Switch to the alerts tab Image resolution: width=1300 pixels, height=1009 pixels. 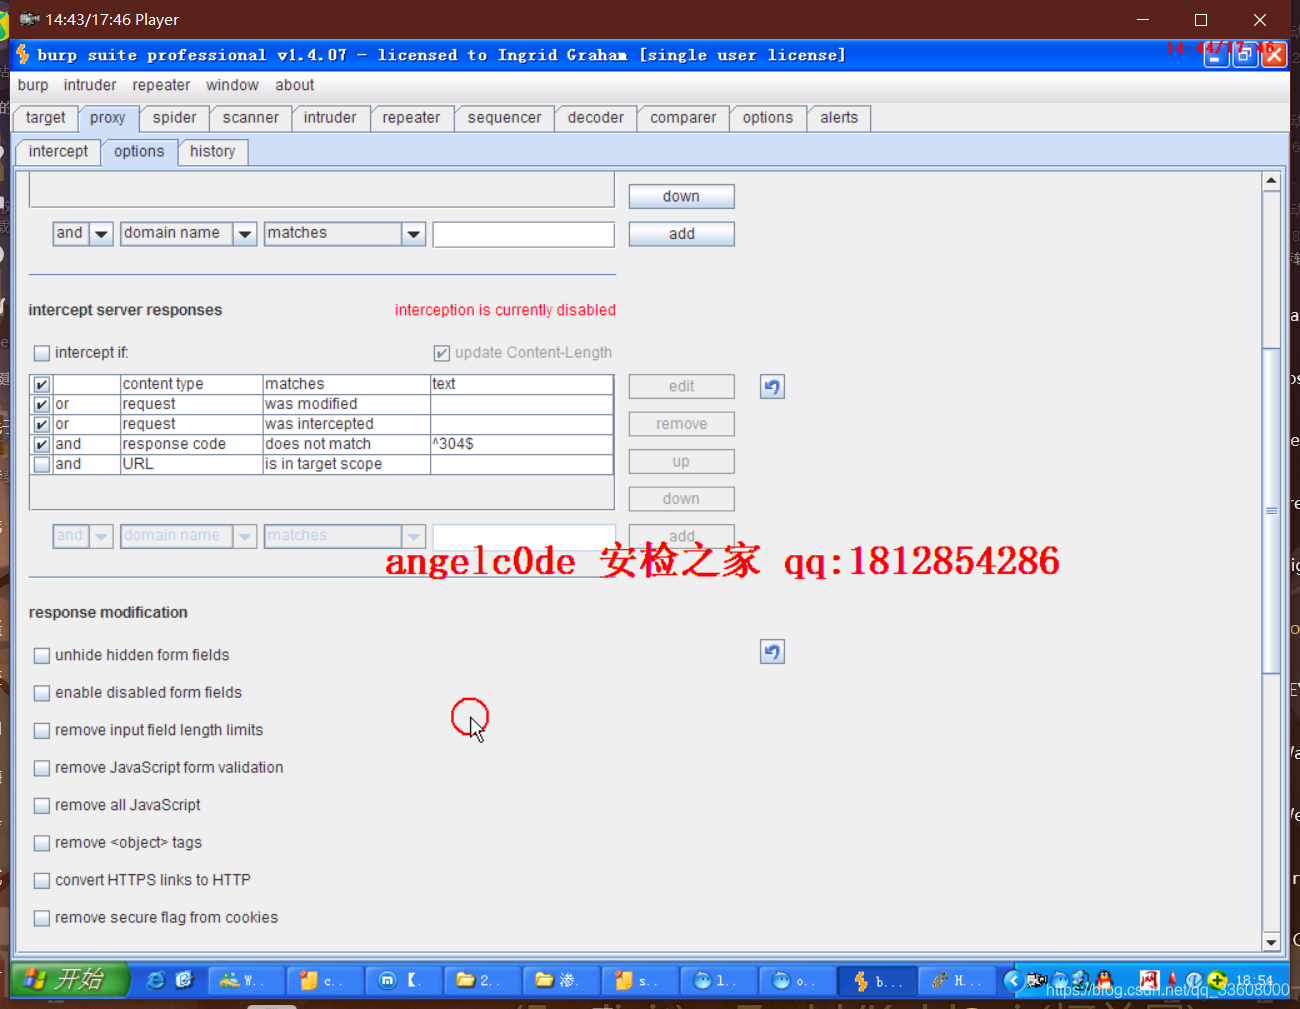click(x=839, y=118)
